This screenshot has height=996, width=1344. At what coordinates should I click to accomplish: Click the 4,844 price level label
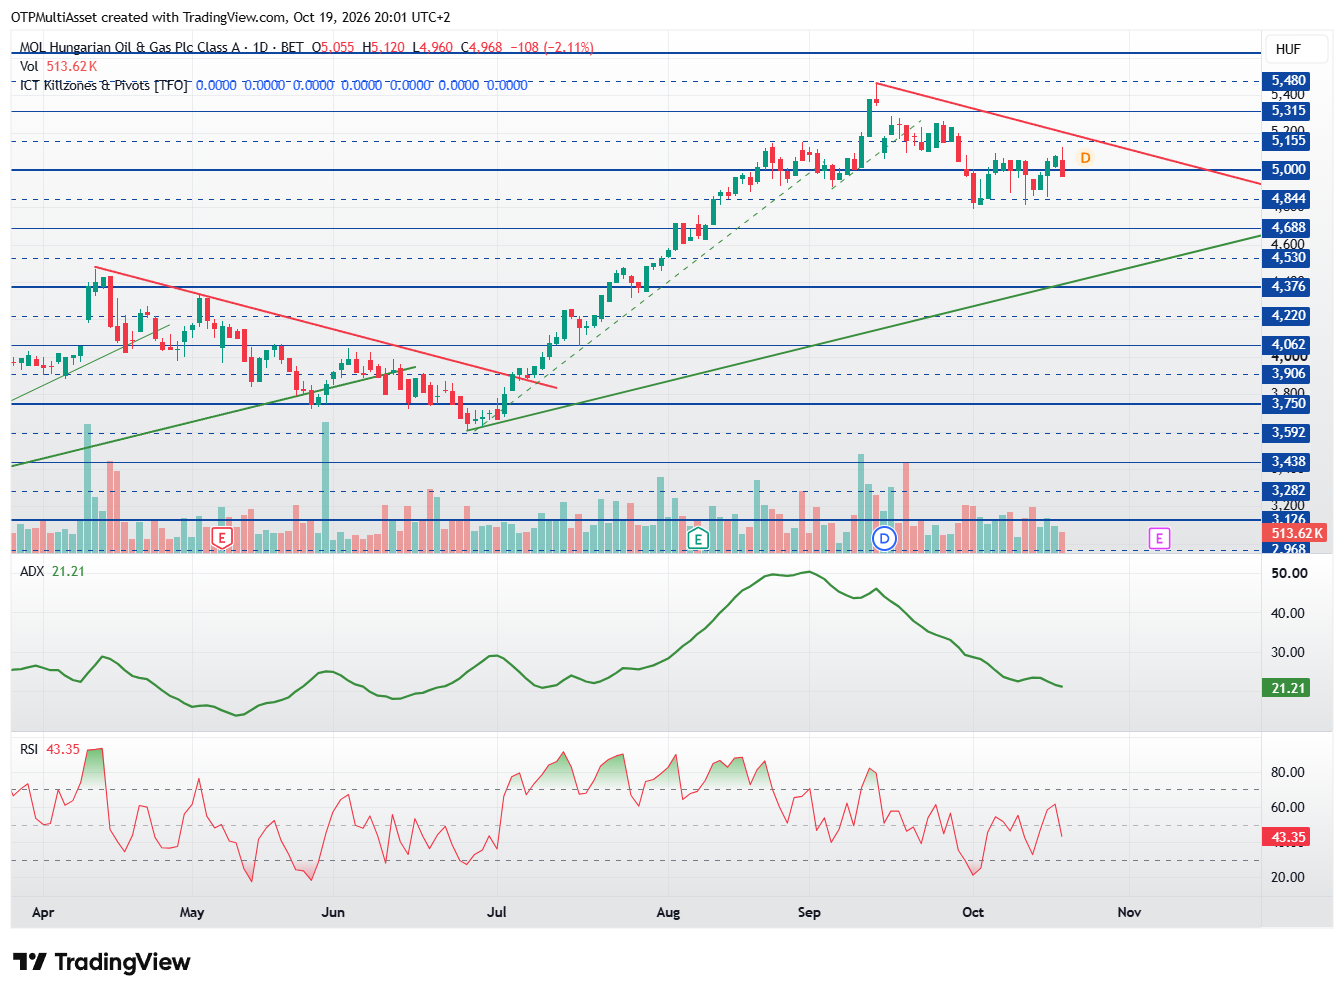[x=1288, y=199]
